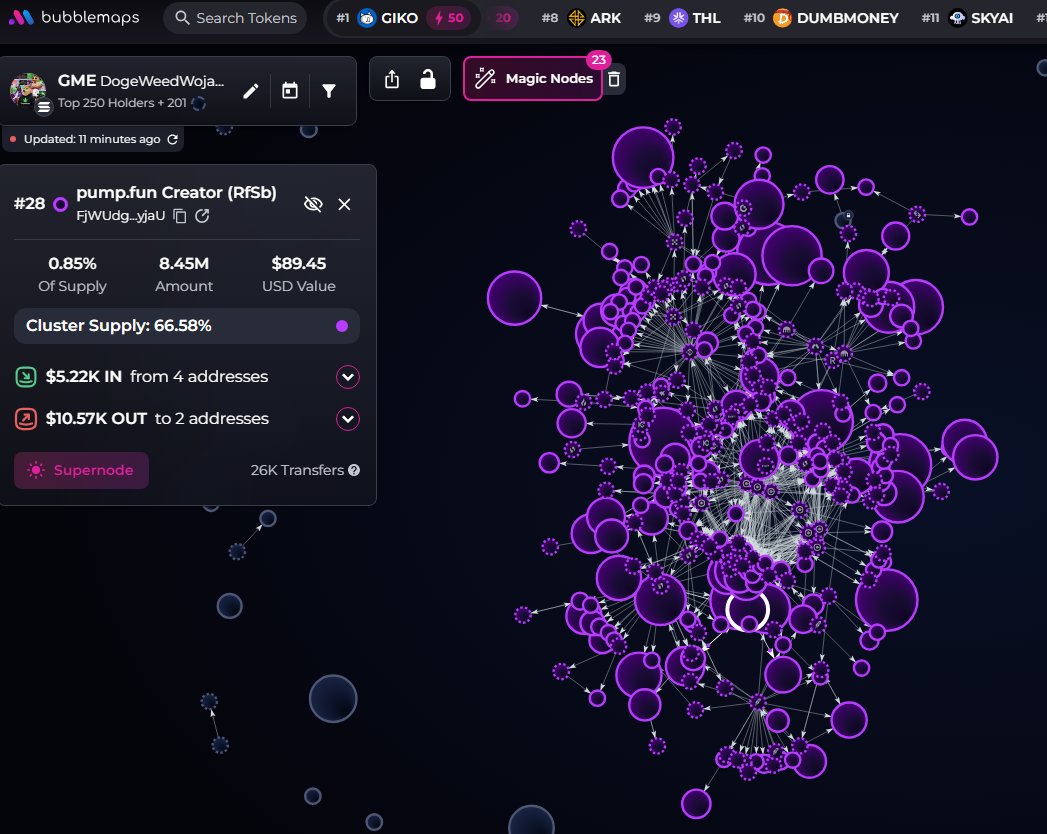The height and width of the screenshot is (834, 1047).
Task: Copy the FjWUdg...yjaU wallet address
Action: click(x=180, y=216)
